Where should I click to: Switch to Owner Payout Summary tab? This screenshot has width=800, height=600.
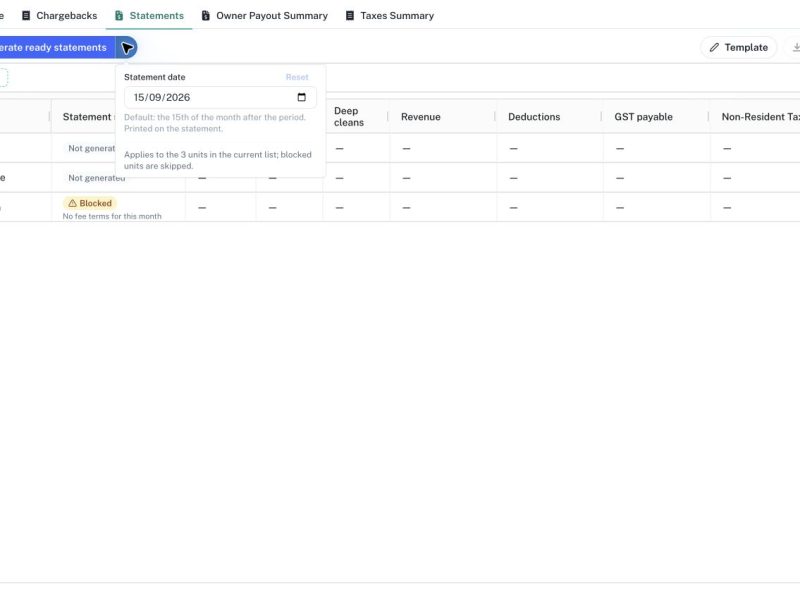click(264, 16)
